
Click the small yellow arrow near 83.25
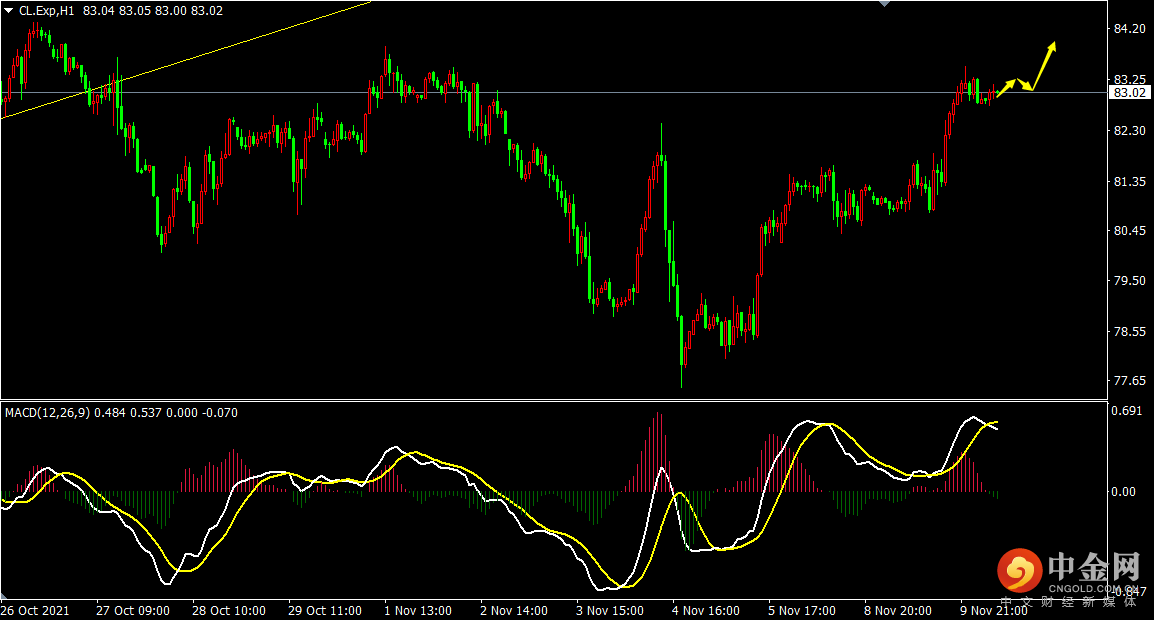click(x=1007, y=88)
